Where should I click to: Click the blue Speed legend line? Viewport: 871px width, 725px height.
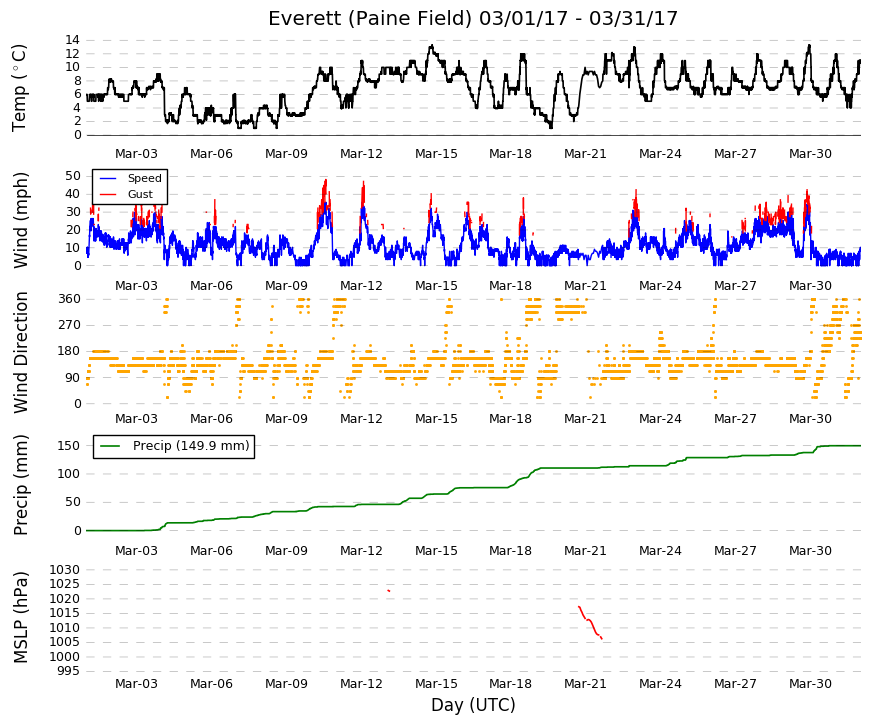108,178
